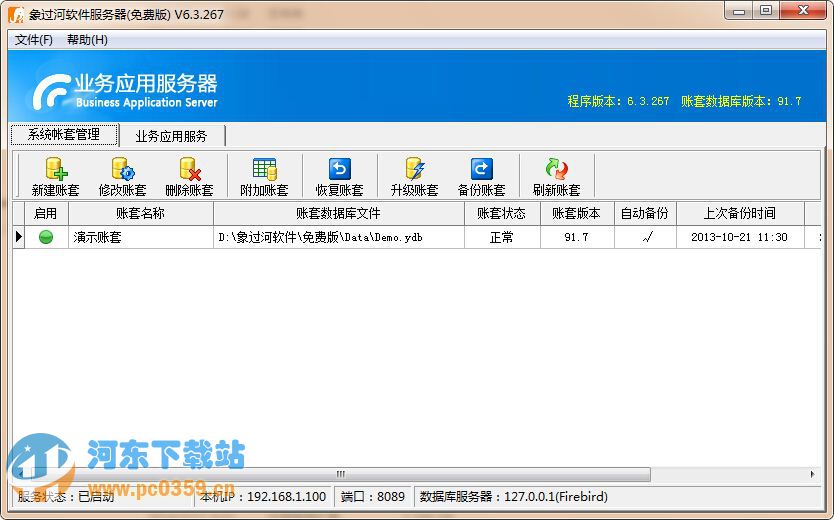
Task: Click the 恢复账套 (restore account set) icon
Action: point(339,169)
